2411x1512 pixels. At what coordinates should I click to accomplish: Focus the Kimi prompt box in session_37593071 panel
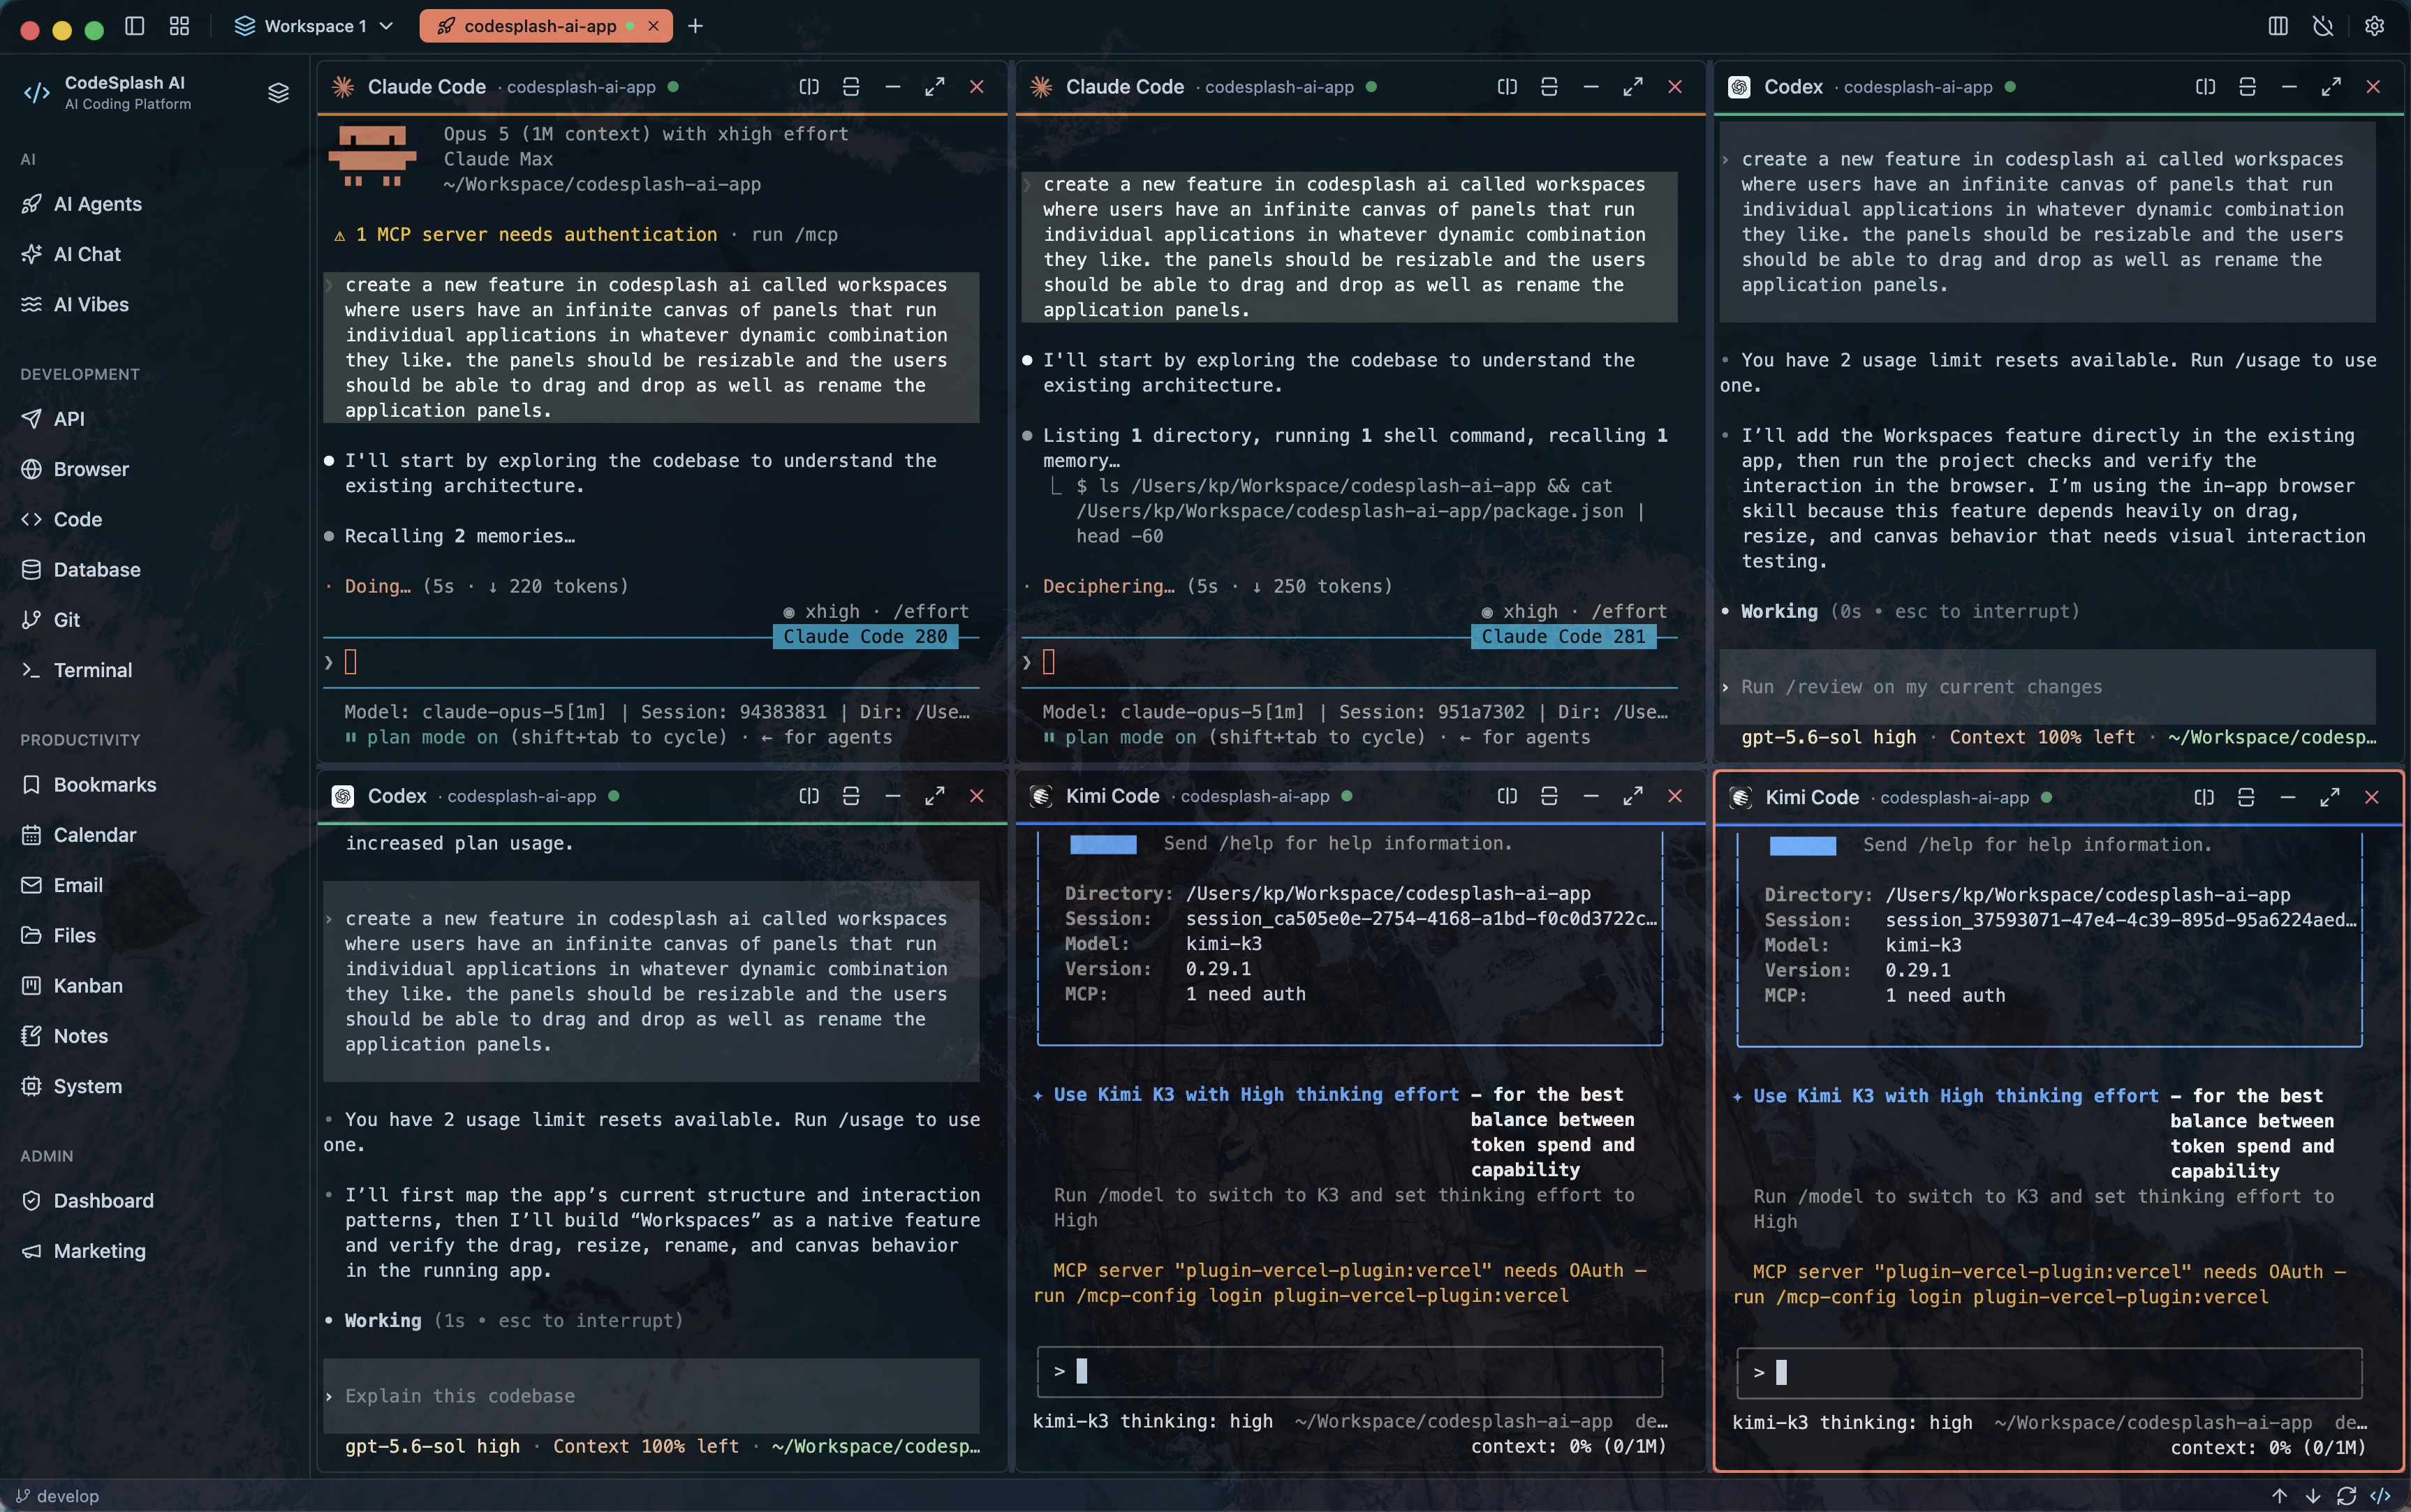coord(2049,1372)
